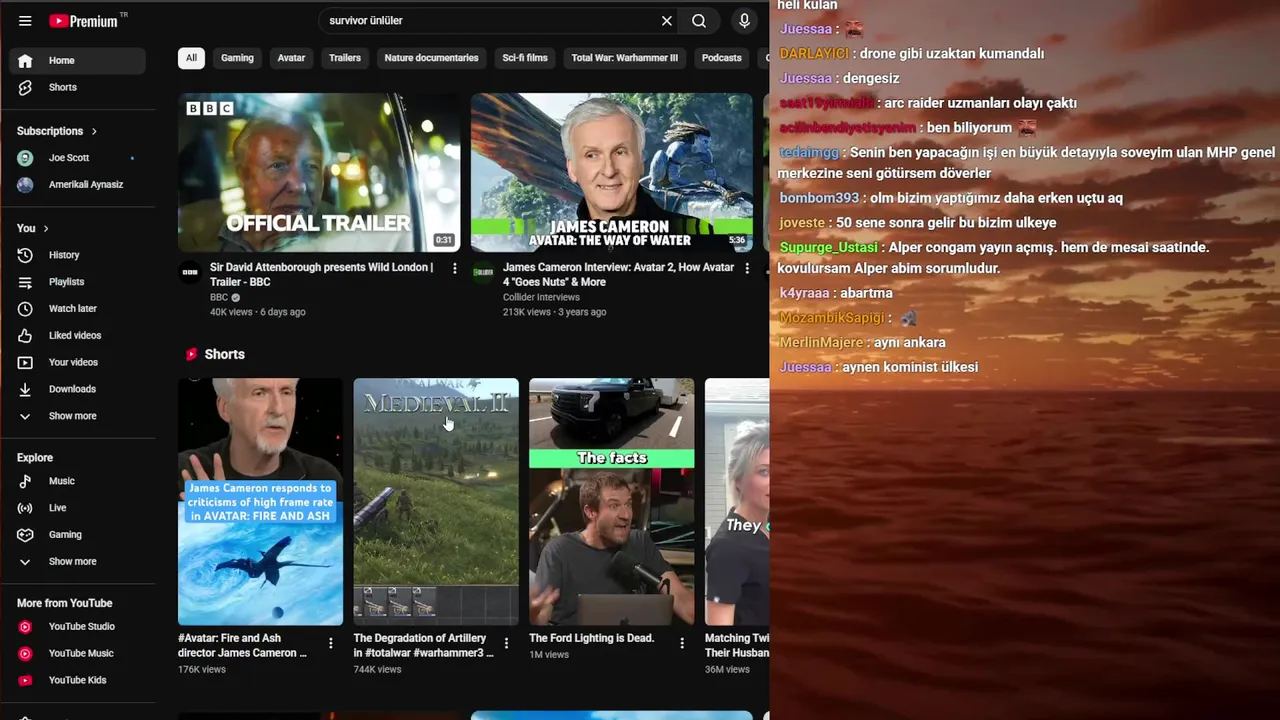Expand Show more under Explore
Image resolution: width=1280 pixels, height=720 pixels.
point(77,562)
